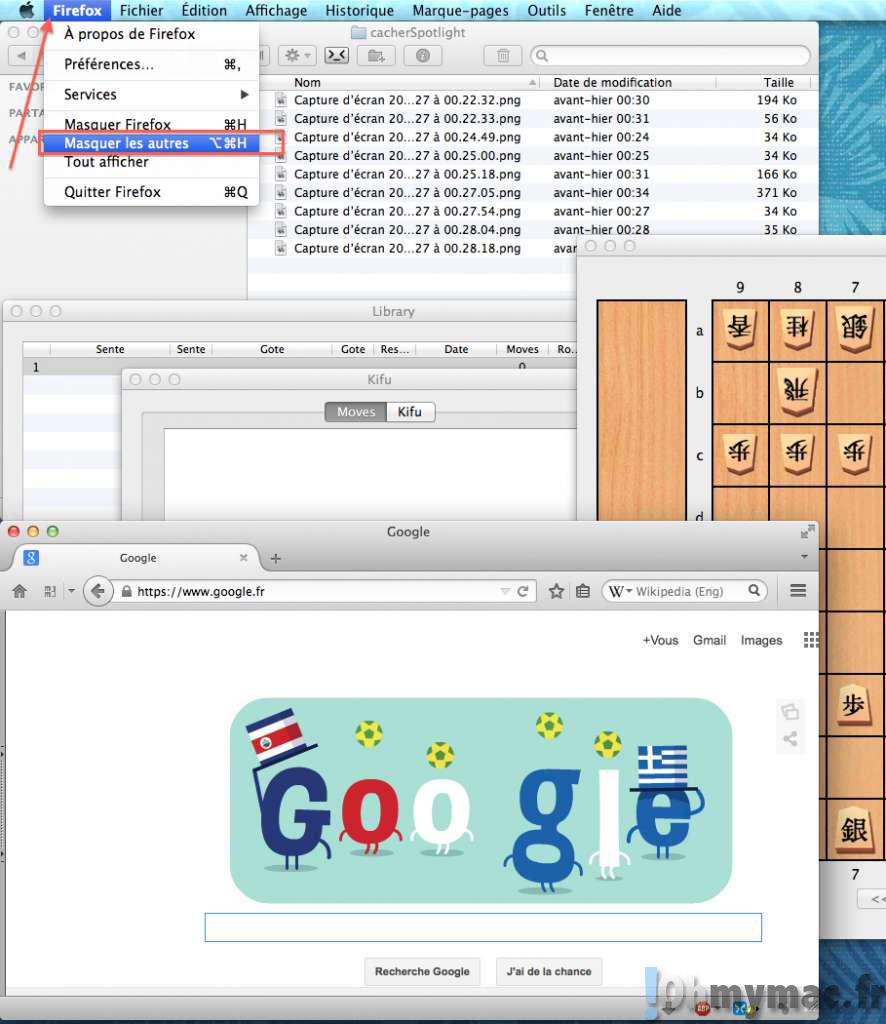Click the +Vous link
This screenshot has height=1024, width=886.
(x=660, y=641)
